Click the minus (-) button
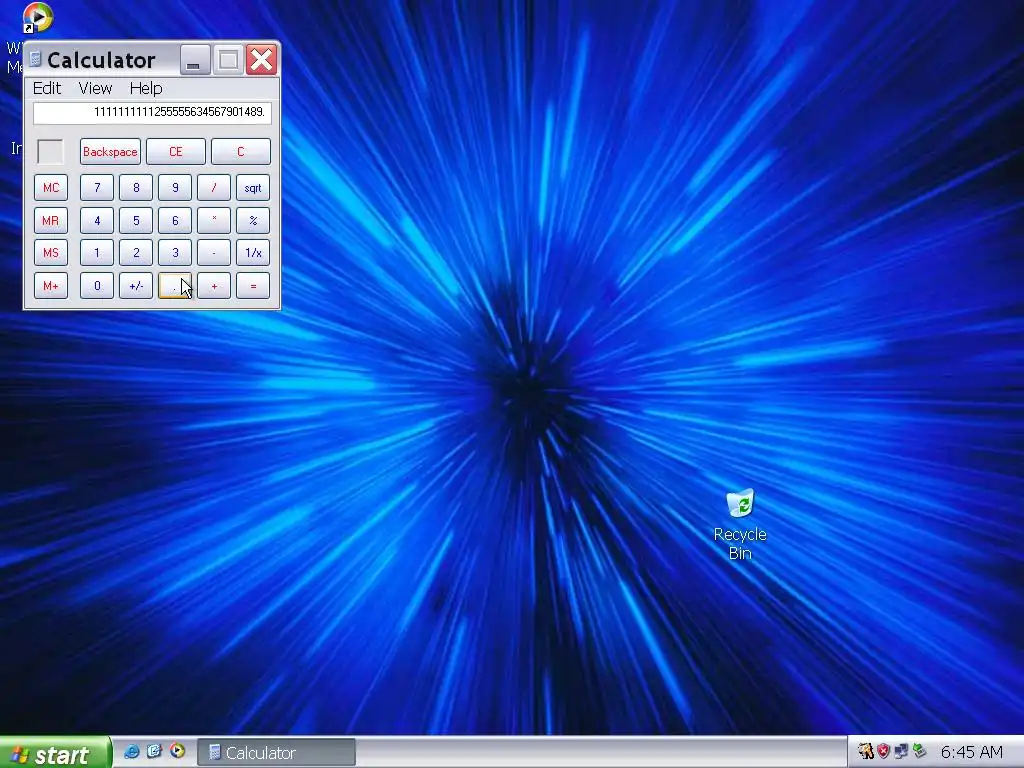The height and width of the screenshot is (768, 1024). tap(214, 253)
